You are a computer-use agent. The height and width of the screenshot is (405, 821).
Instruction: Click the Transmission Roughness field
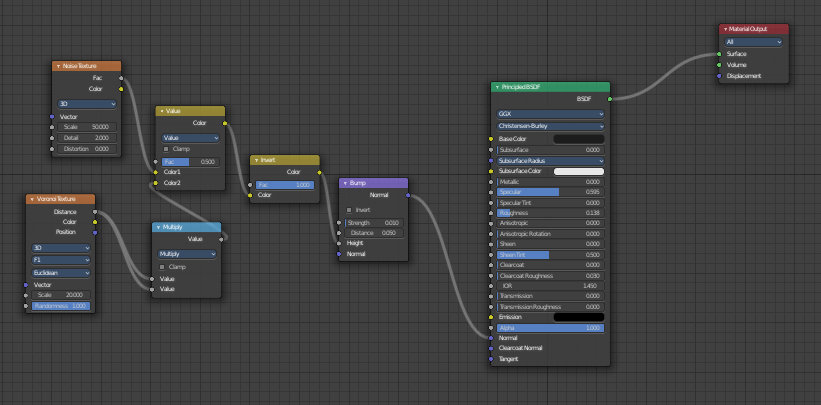click(550, 307)
